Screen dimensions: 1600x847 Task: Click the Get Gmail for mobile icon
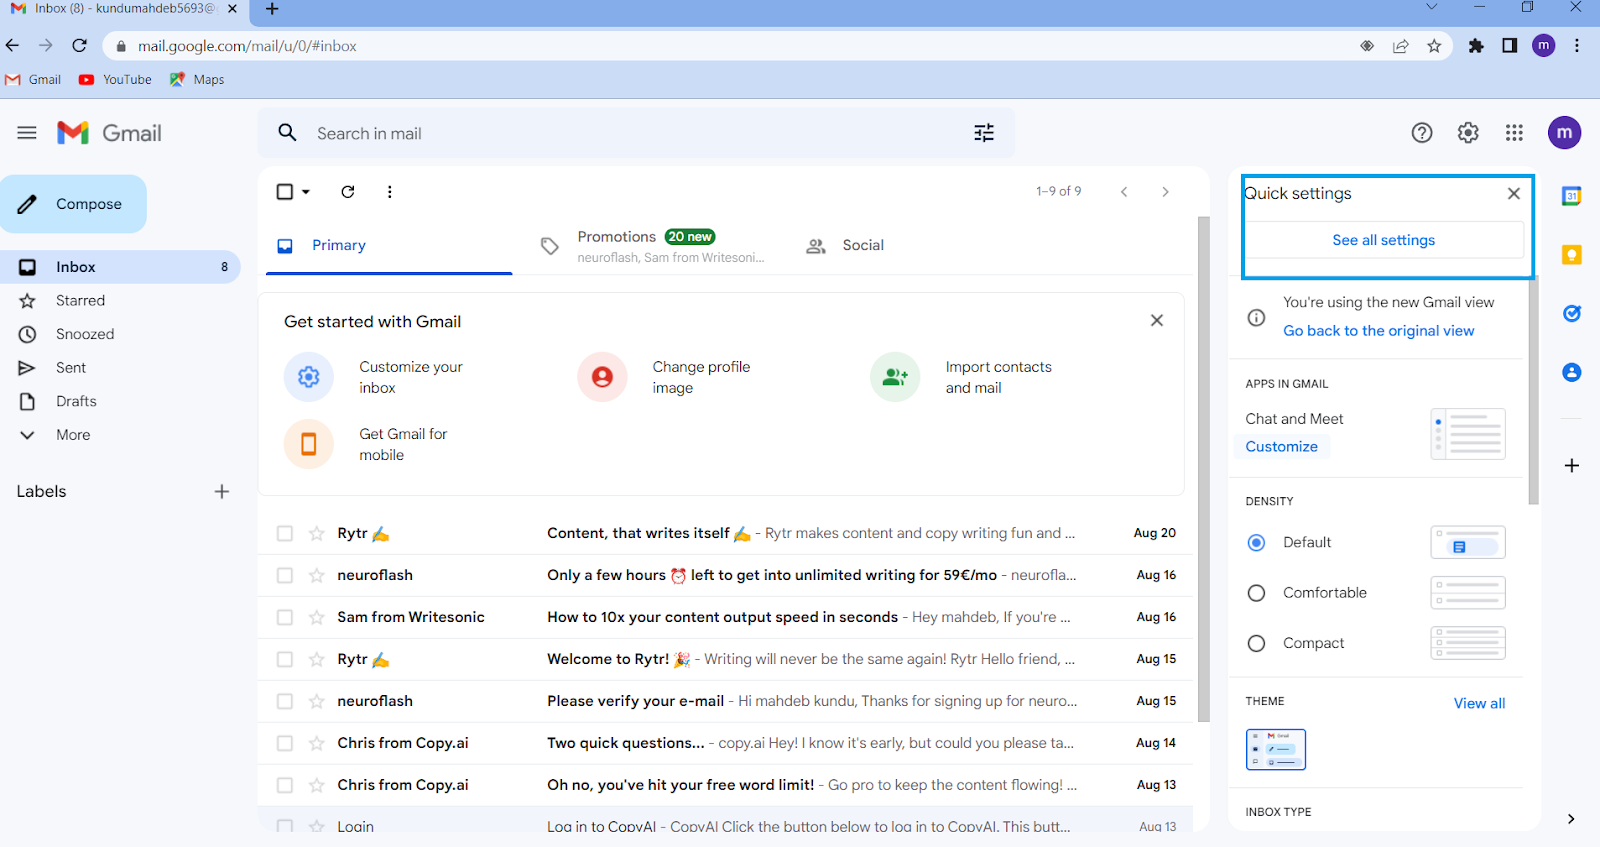tap(309, 444)
